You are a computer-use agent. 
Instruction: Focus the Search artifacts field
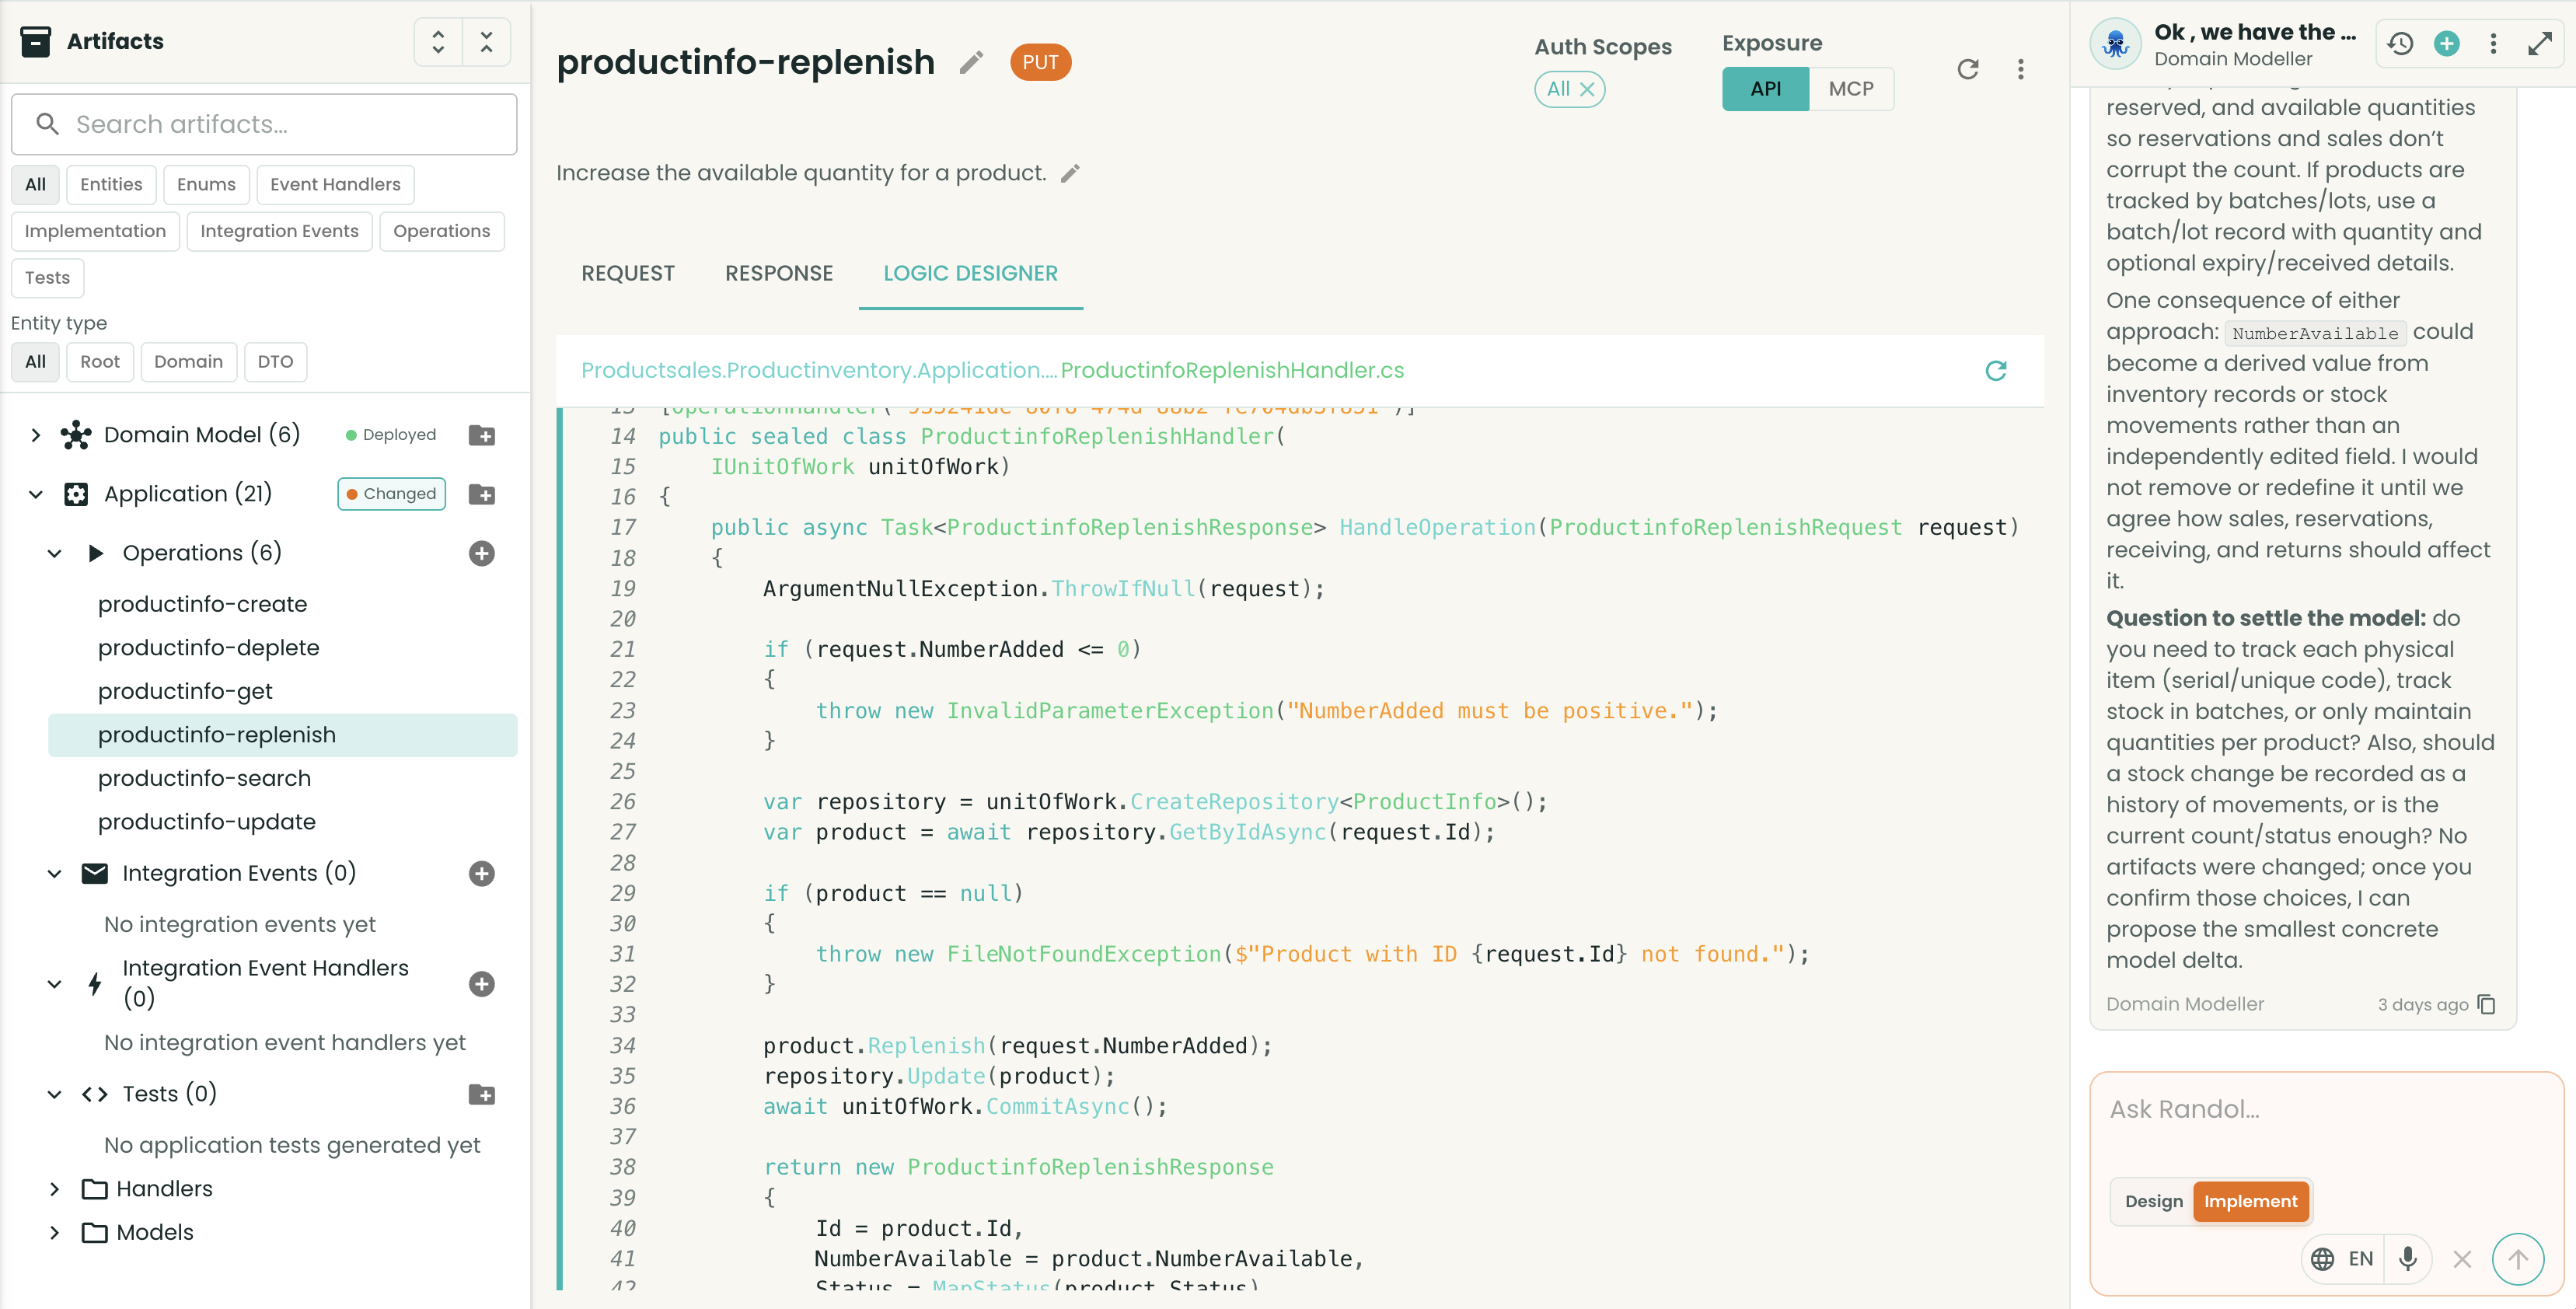click(264, 124)
